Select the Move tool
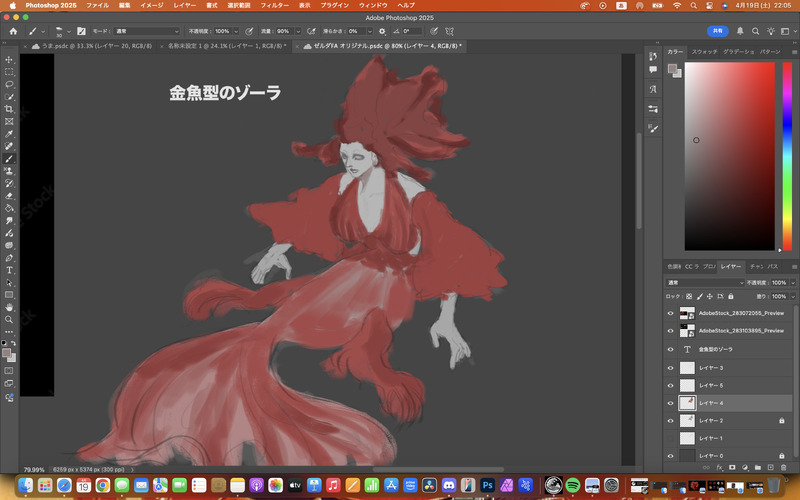The height and width of the screenshot is (500, 800). (x=10, y=59)
